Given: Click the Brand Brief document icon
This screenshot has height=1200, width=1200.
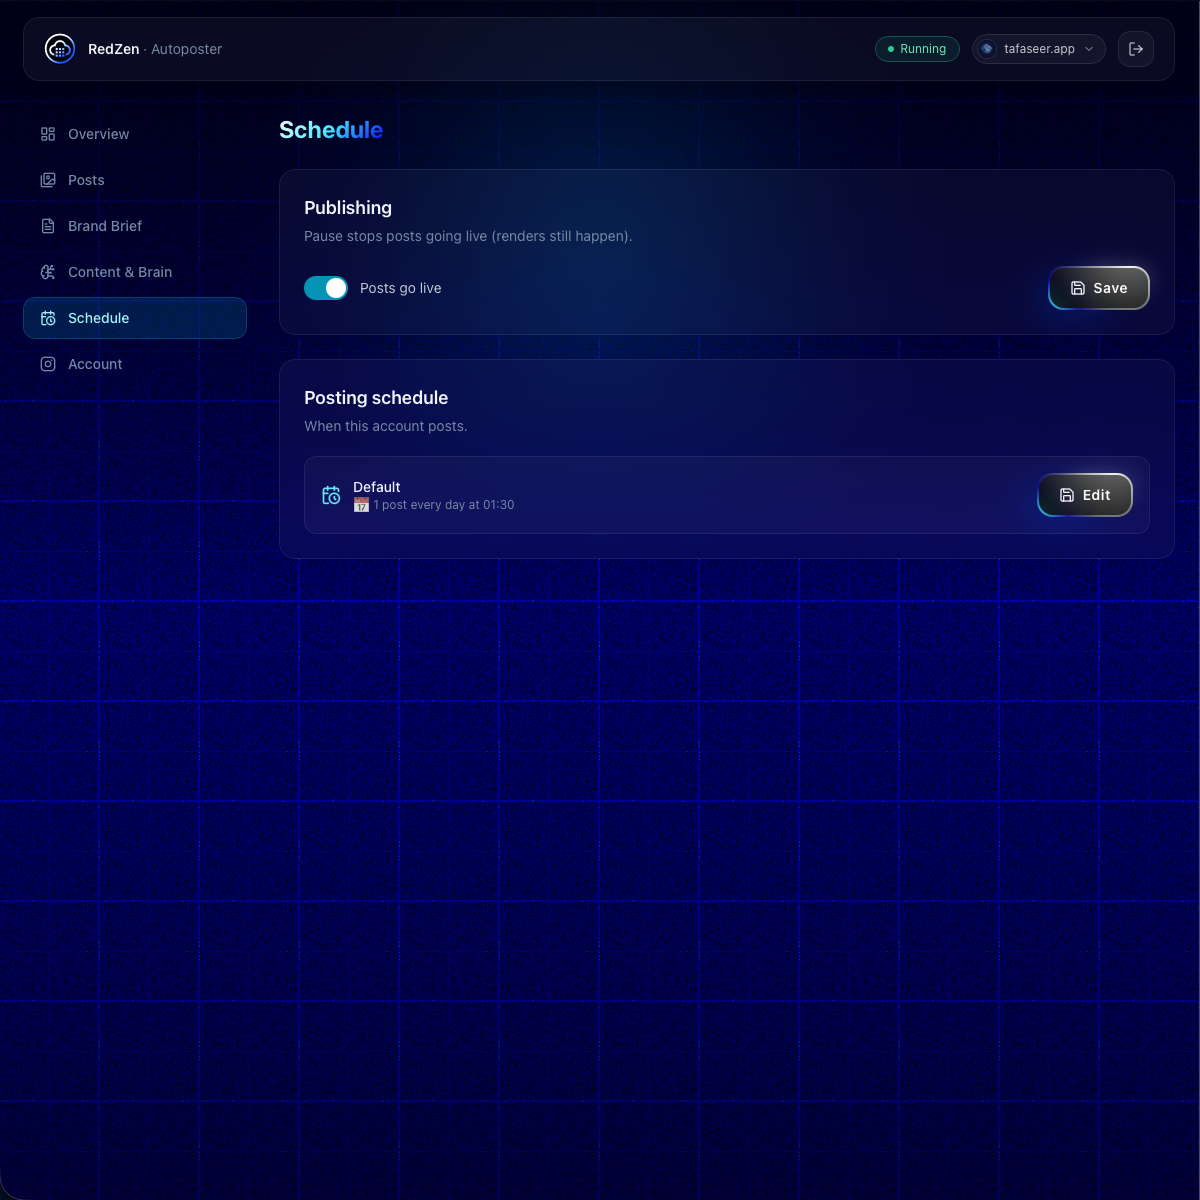Looking at the screenshot, I should tap(48, 226).
